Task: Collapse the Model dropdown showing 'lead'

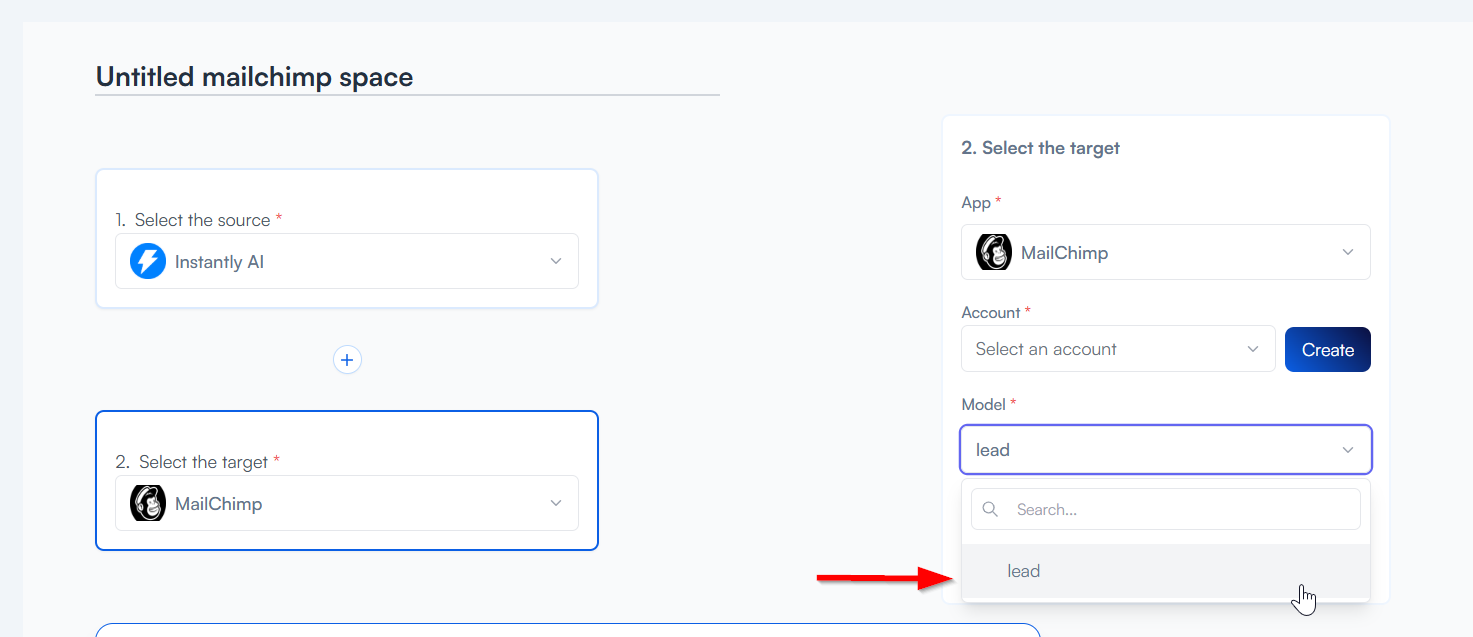Action: (x=1165, y=450)
